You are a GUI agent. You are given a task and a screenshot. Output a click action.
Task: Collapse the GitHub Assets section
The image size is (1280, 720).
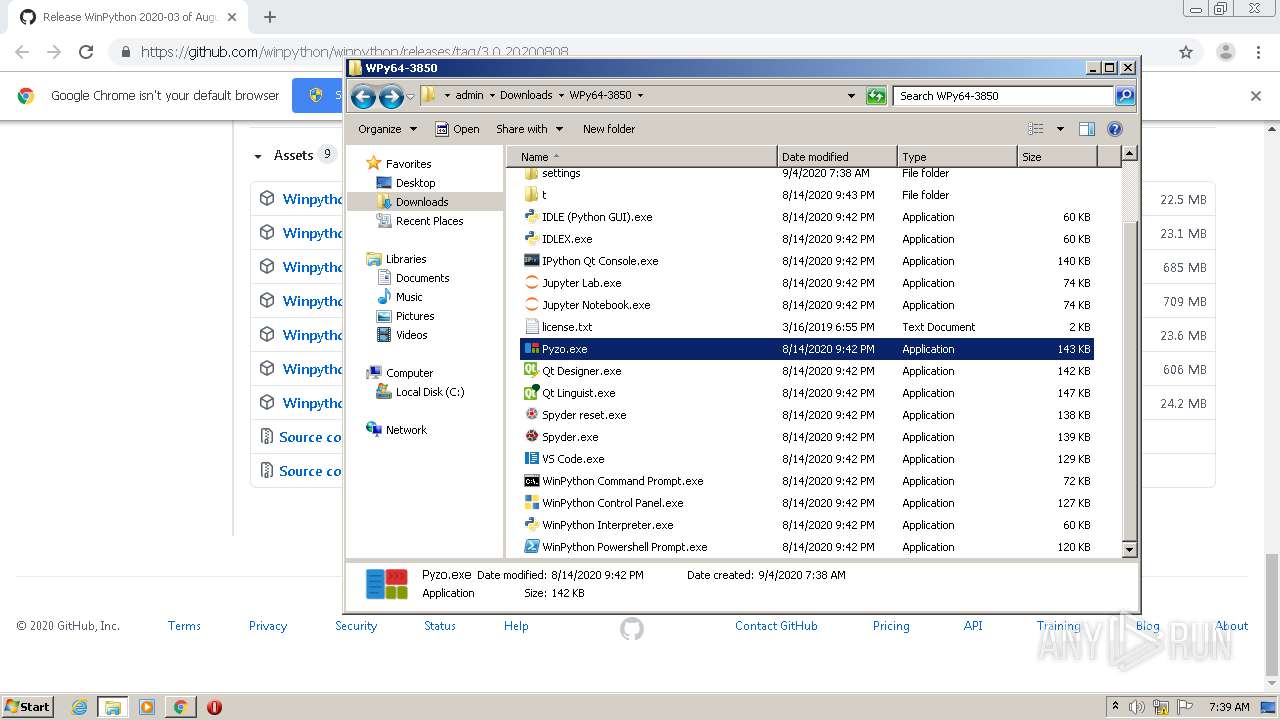click(258, 156)
